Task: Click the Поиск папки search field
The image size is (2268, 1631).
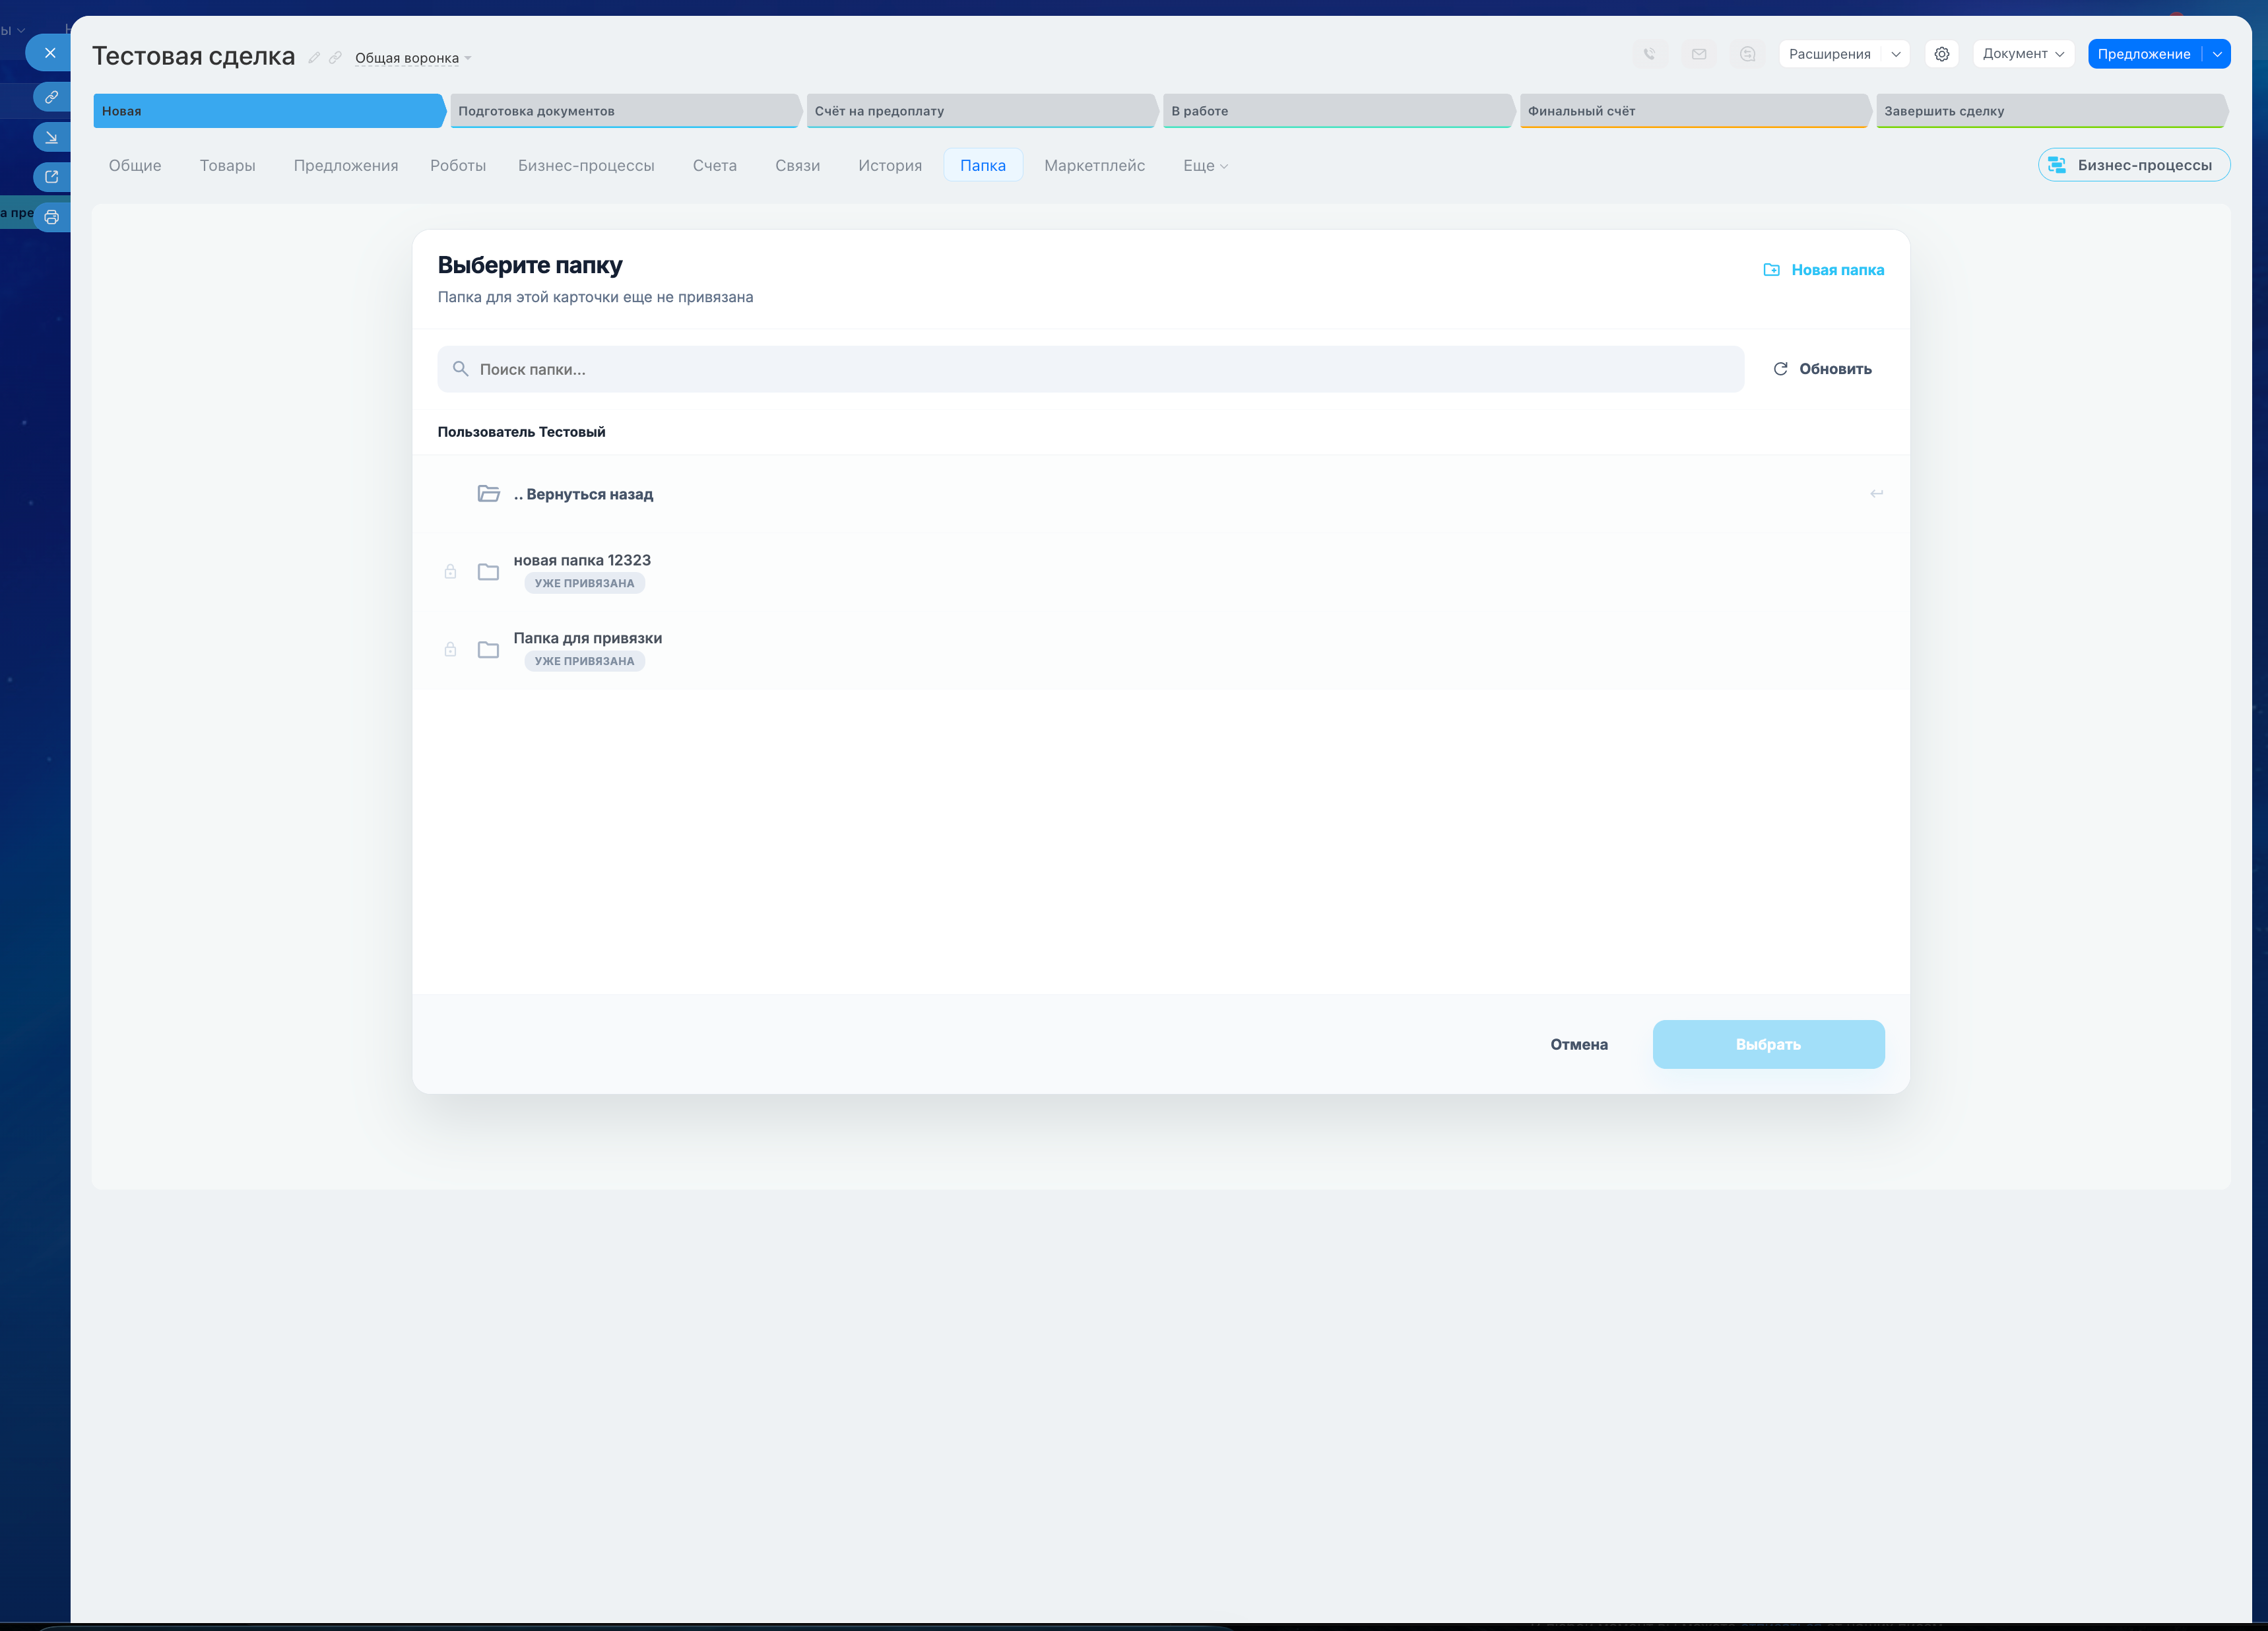Action: (1090, 369)
